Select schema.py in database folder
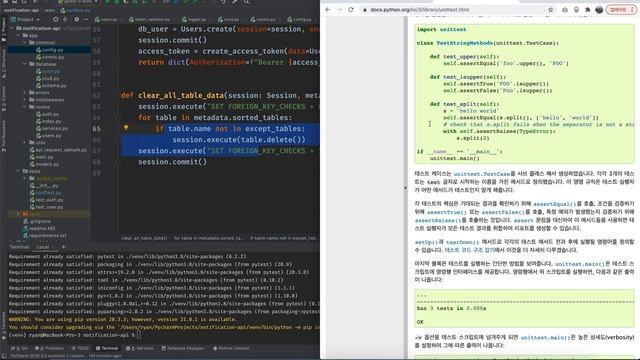Viewport: 640px width, 360px height. pos(51,86)
